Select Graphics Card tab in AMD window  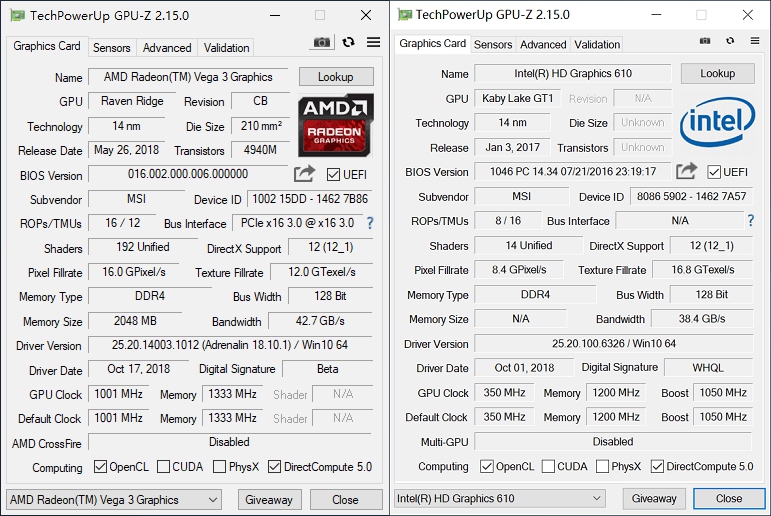click(47, 46)
